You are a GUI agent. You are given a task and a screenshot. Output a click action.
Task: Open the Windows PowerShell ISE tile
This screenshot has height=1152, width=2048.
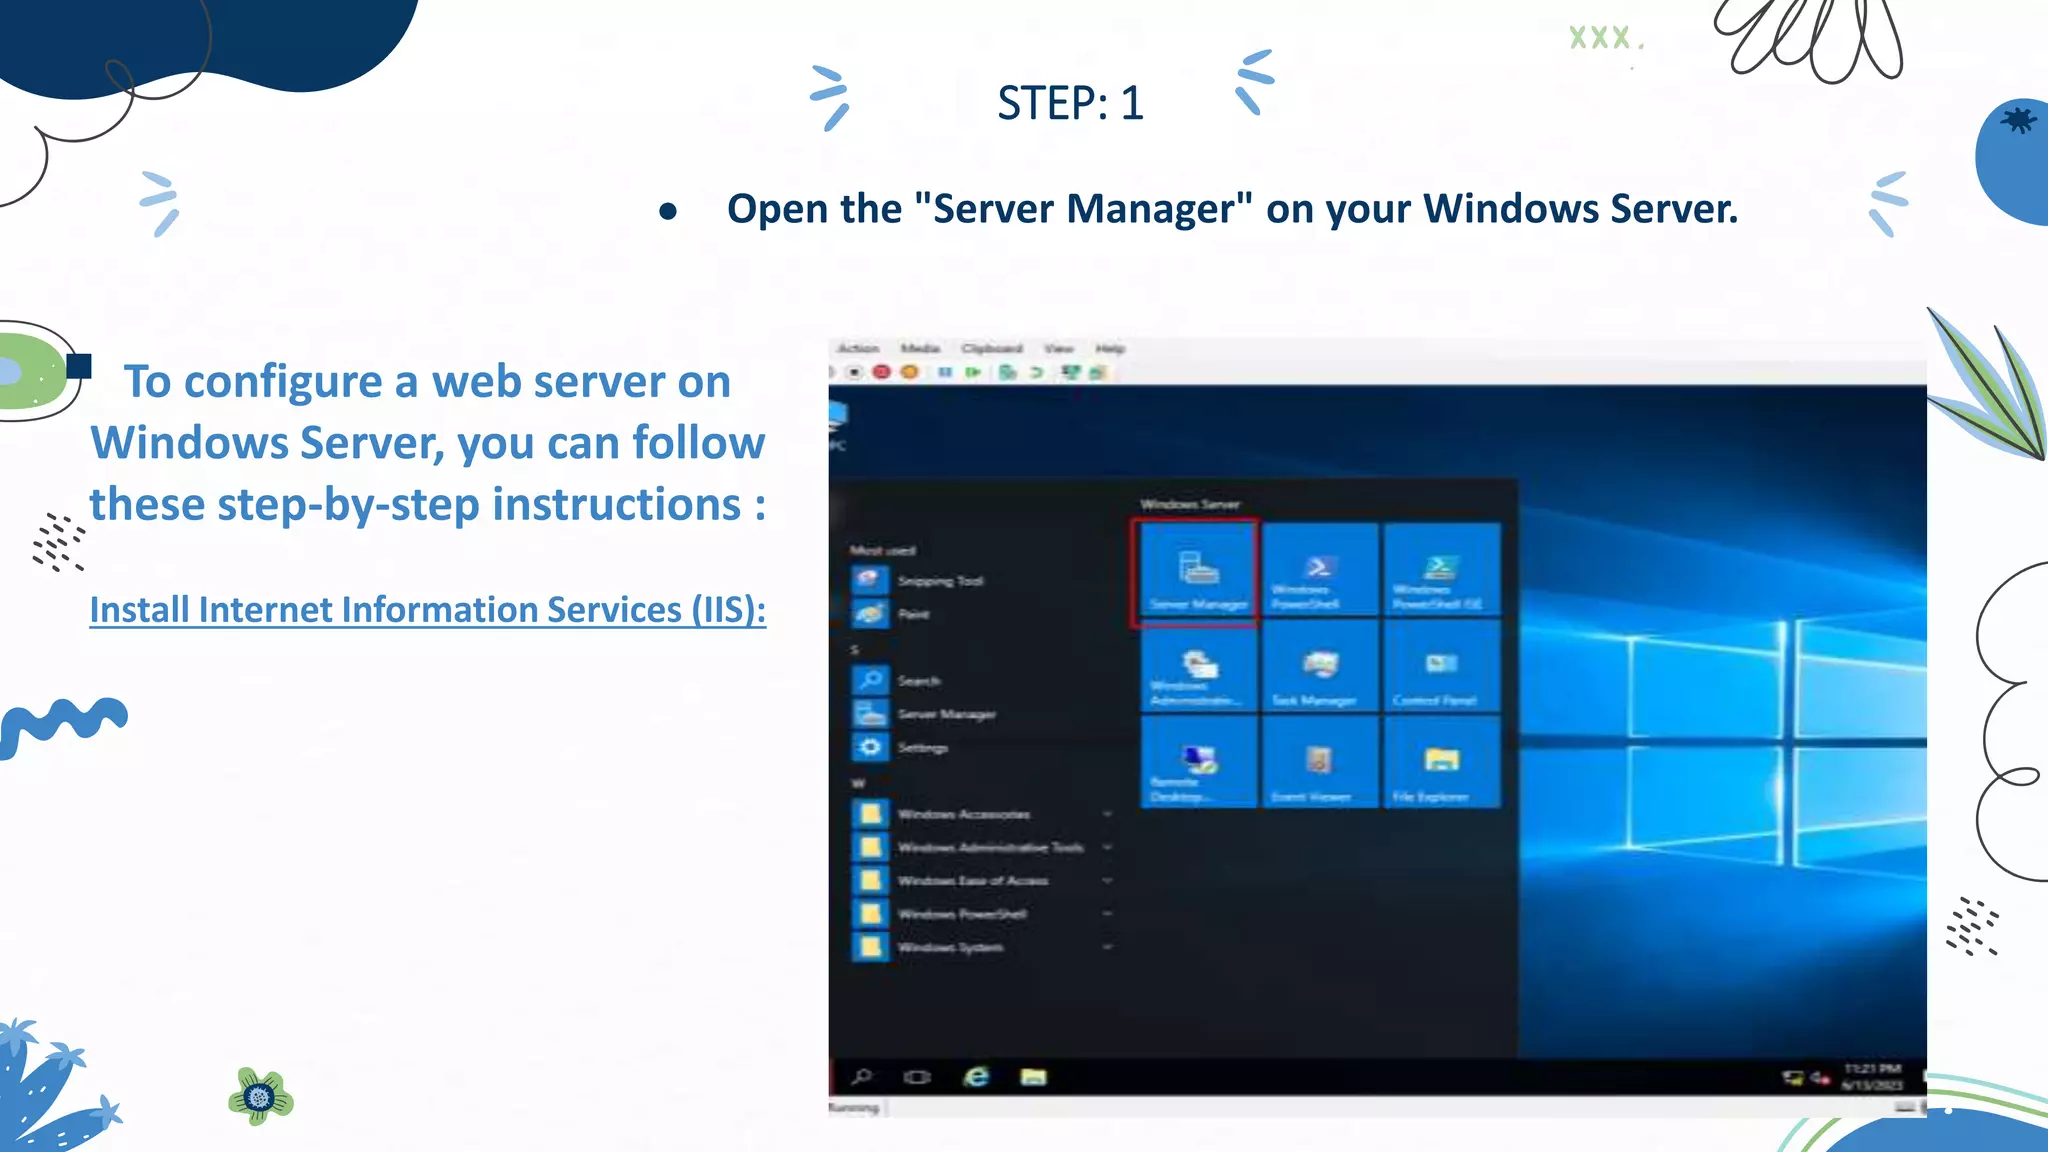pyautogui.click(x=1441, y=570)
